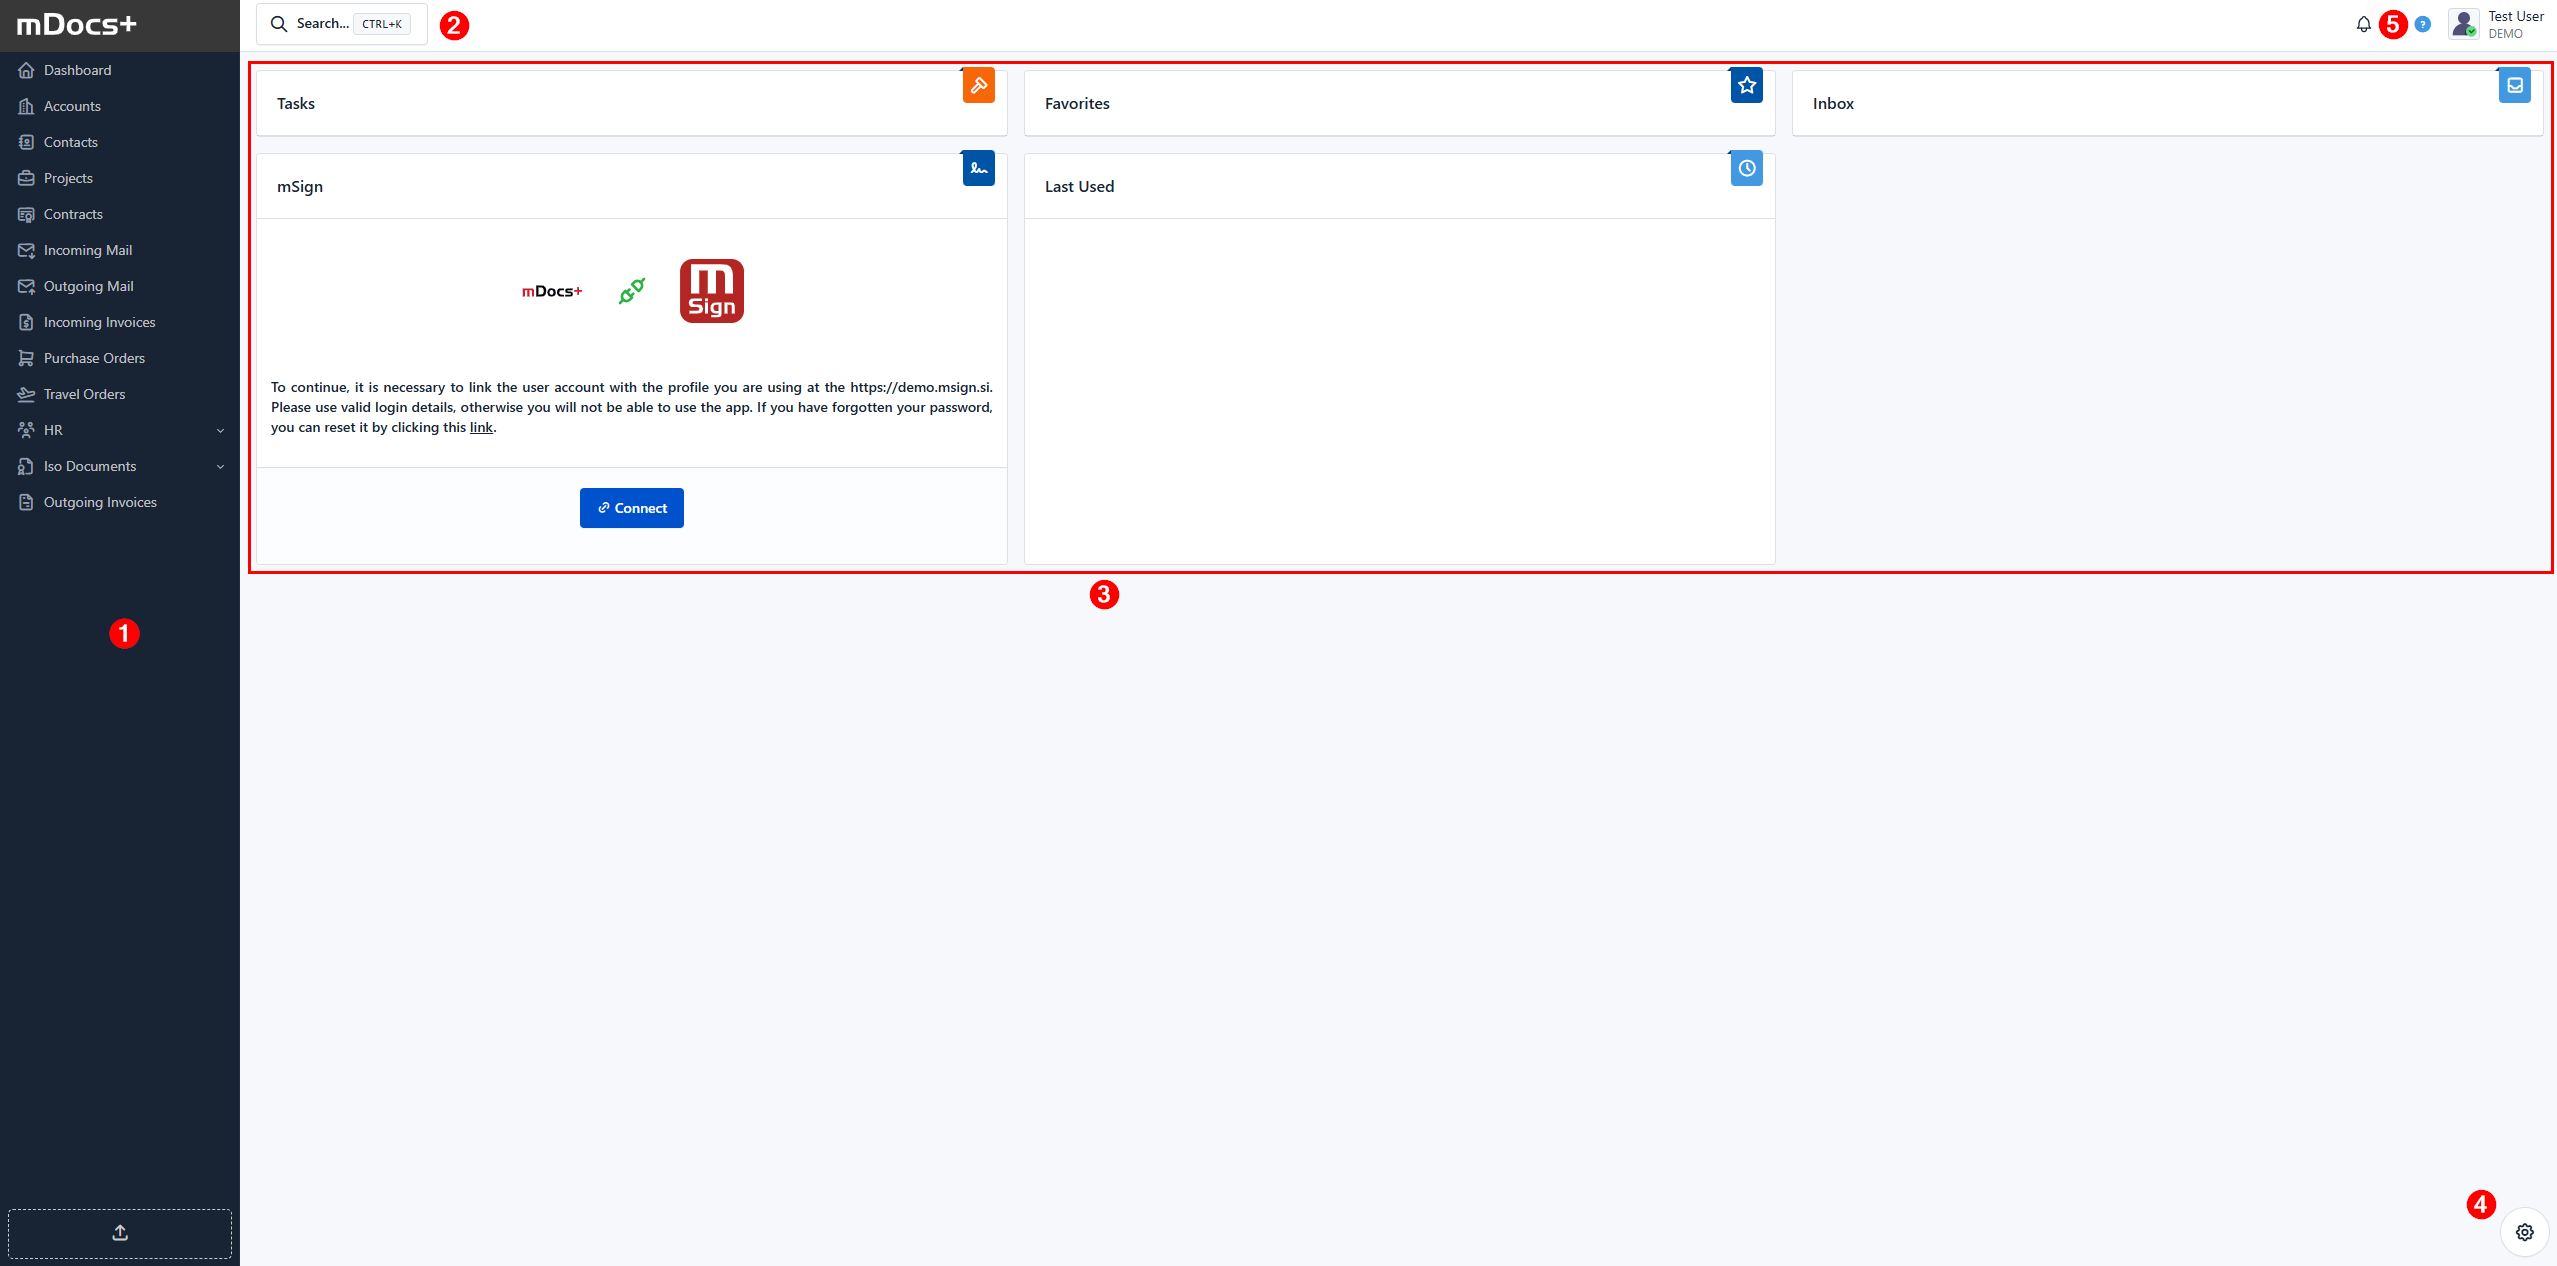Click the Inbox widget title
The height and width of the screenshot is (1266, 2557).
click(1833, 103)
